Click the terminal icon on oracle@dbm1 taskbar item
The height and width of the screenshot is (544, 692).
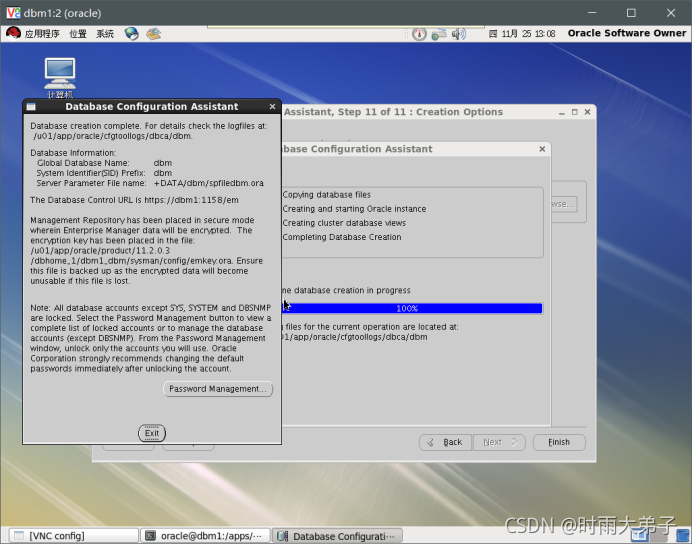[x=150, y=536]
